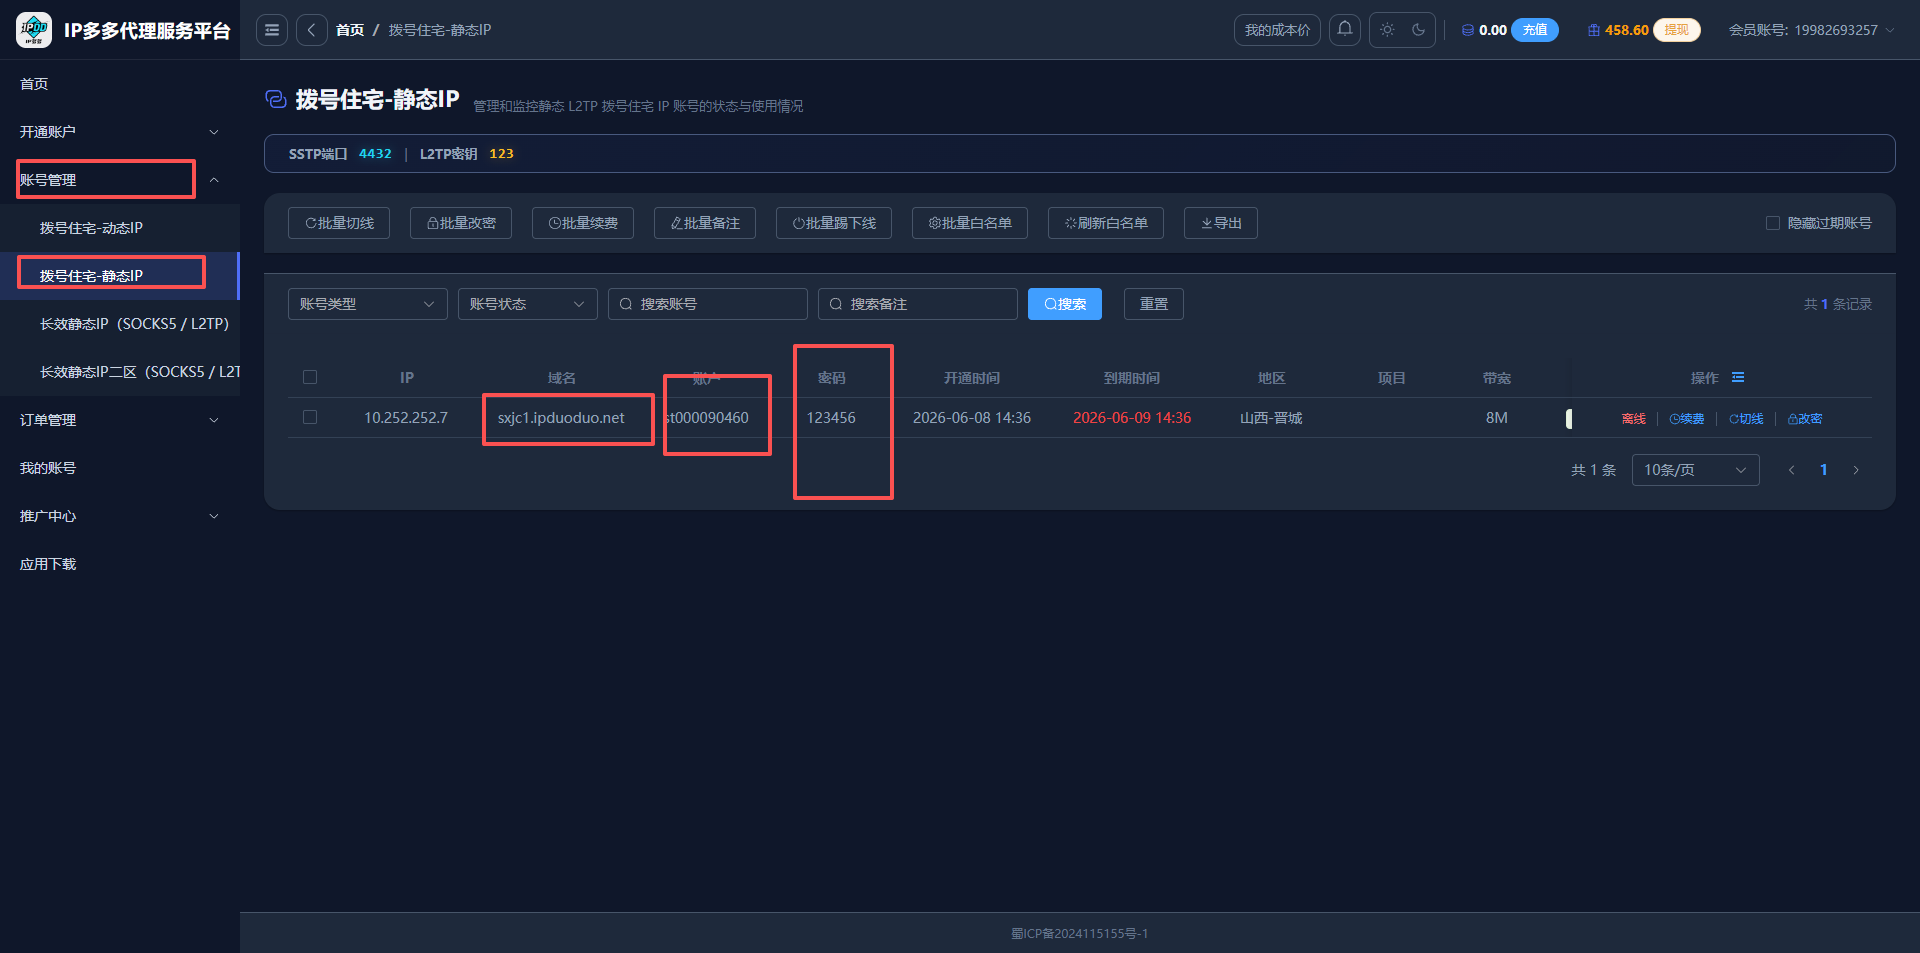Image resolution: width=1920 pixels, height=953 pixels.
Task: Go to next page arrow
Action: (1856, 470)
